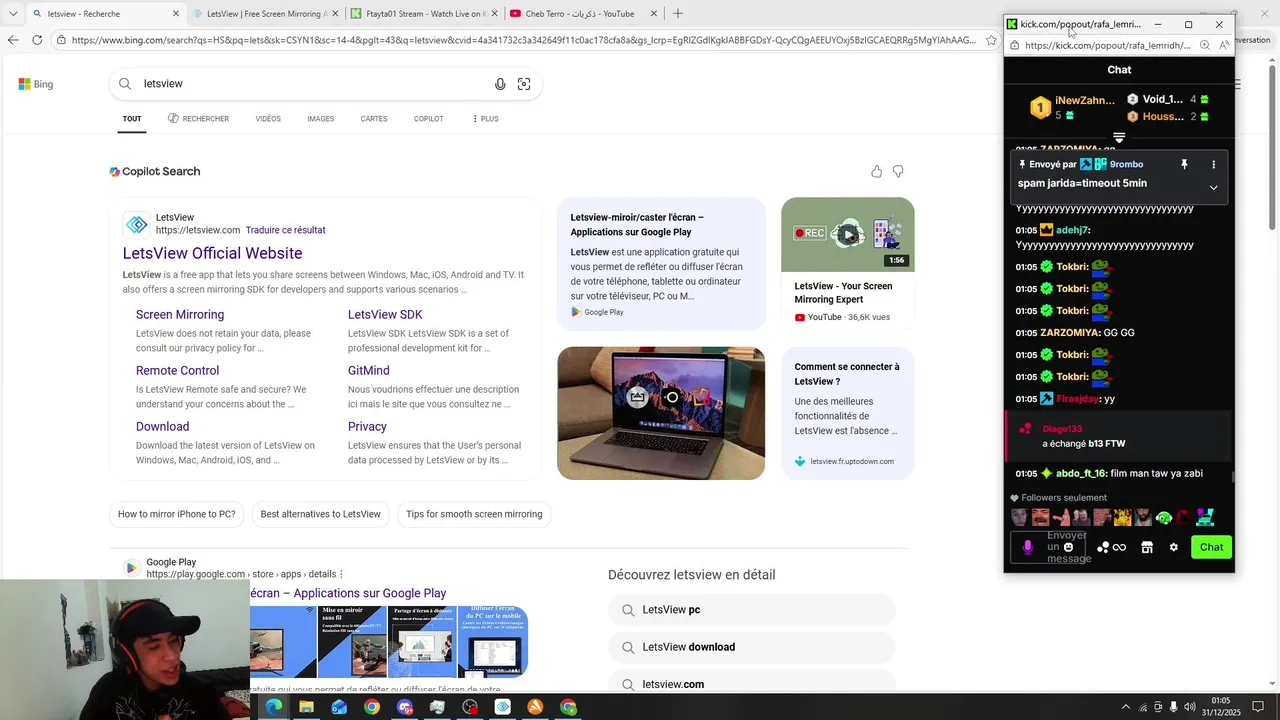Select the fire emote in quick emotes

pos(1123,518)
